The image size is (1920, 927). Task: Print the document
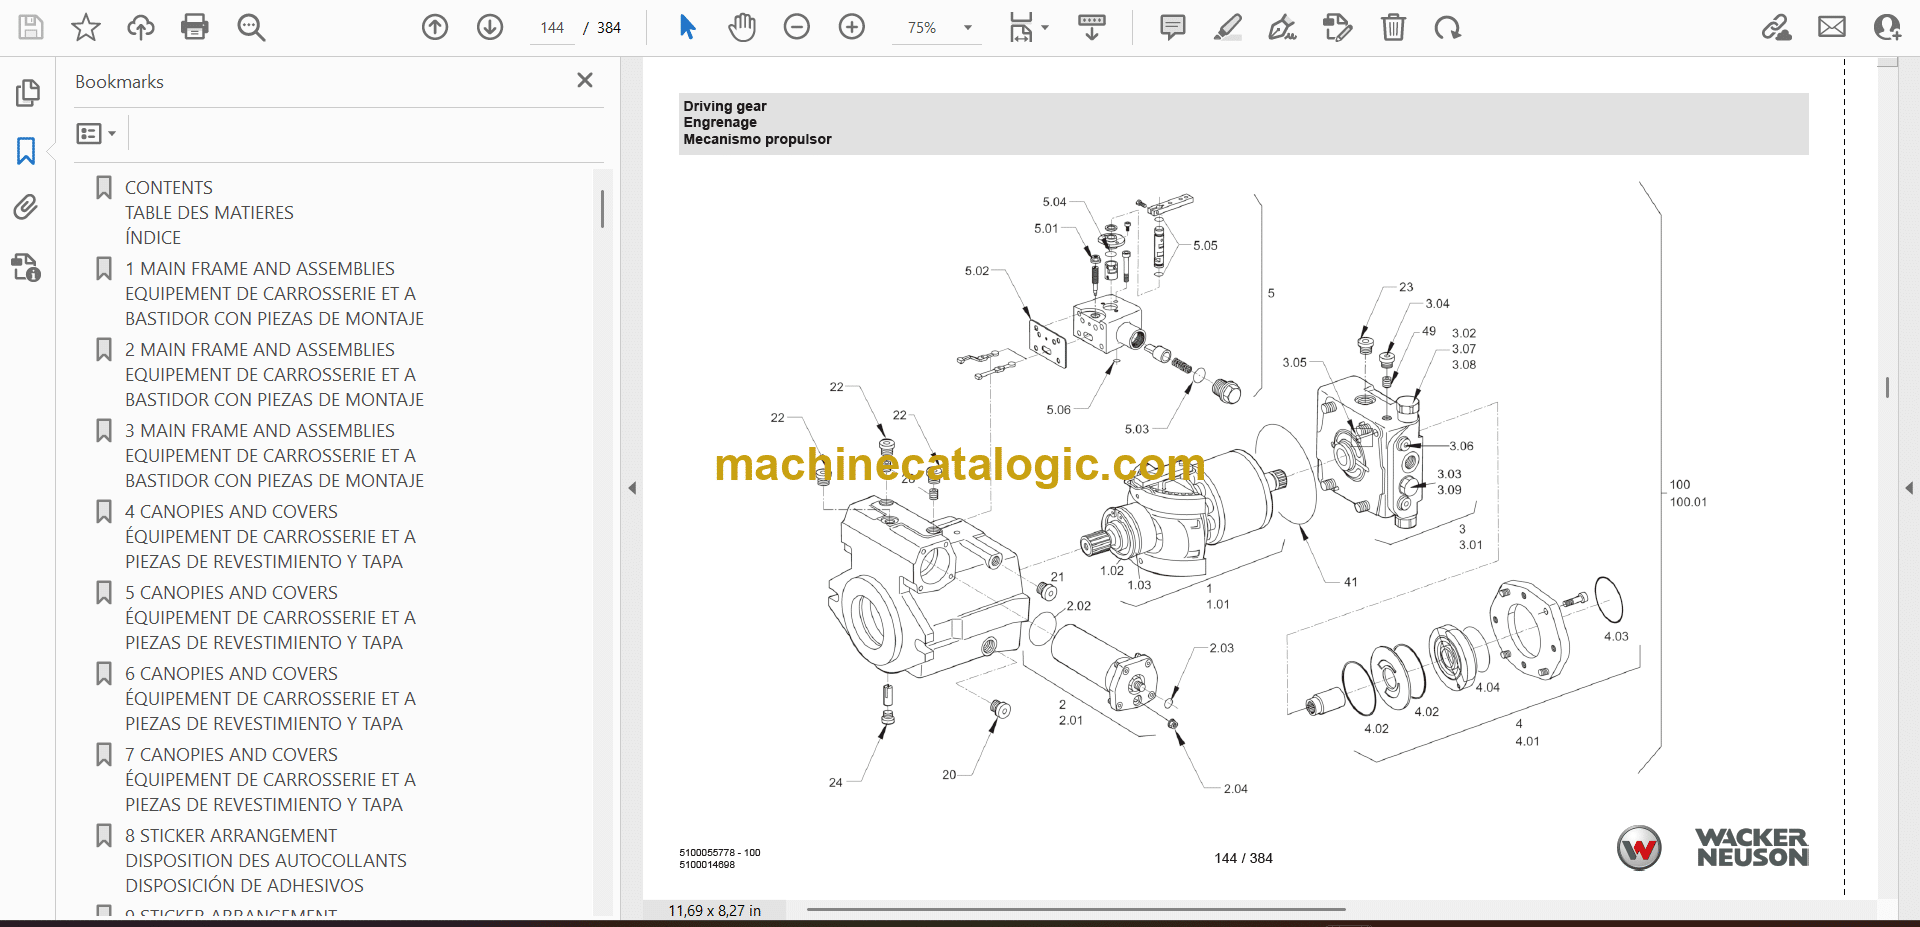(195, 27)
